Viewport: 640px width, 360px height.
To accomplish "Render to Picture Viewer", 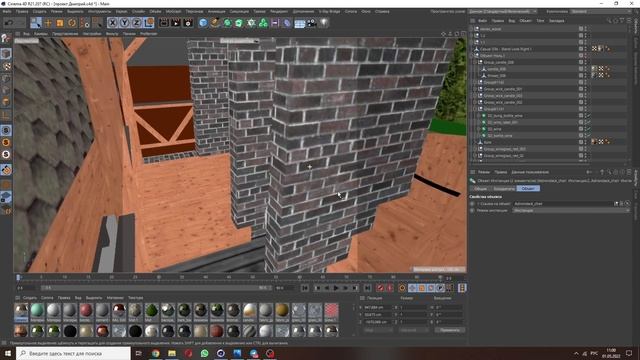I will point(176,22).
